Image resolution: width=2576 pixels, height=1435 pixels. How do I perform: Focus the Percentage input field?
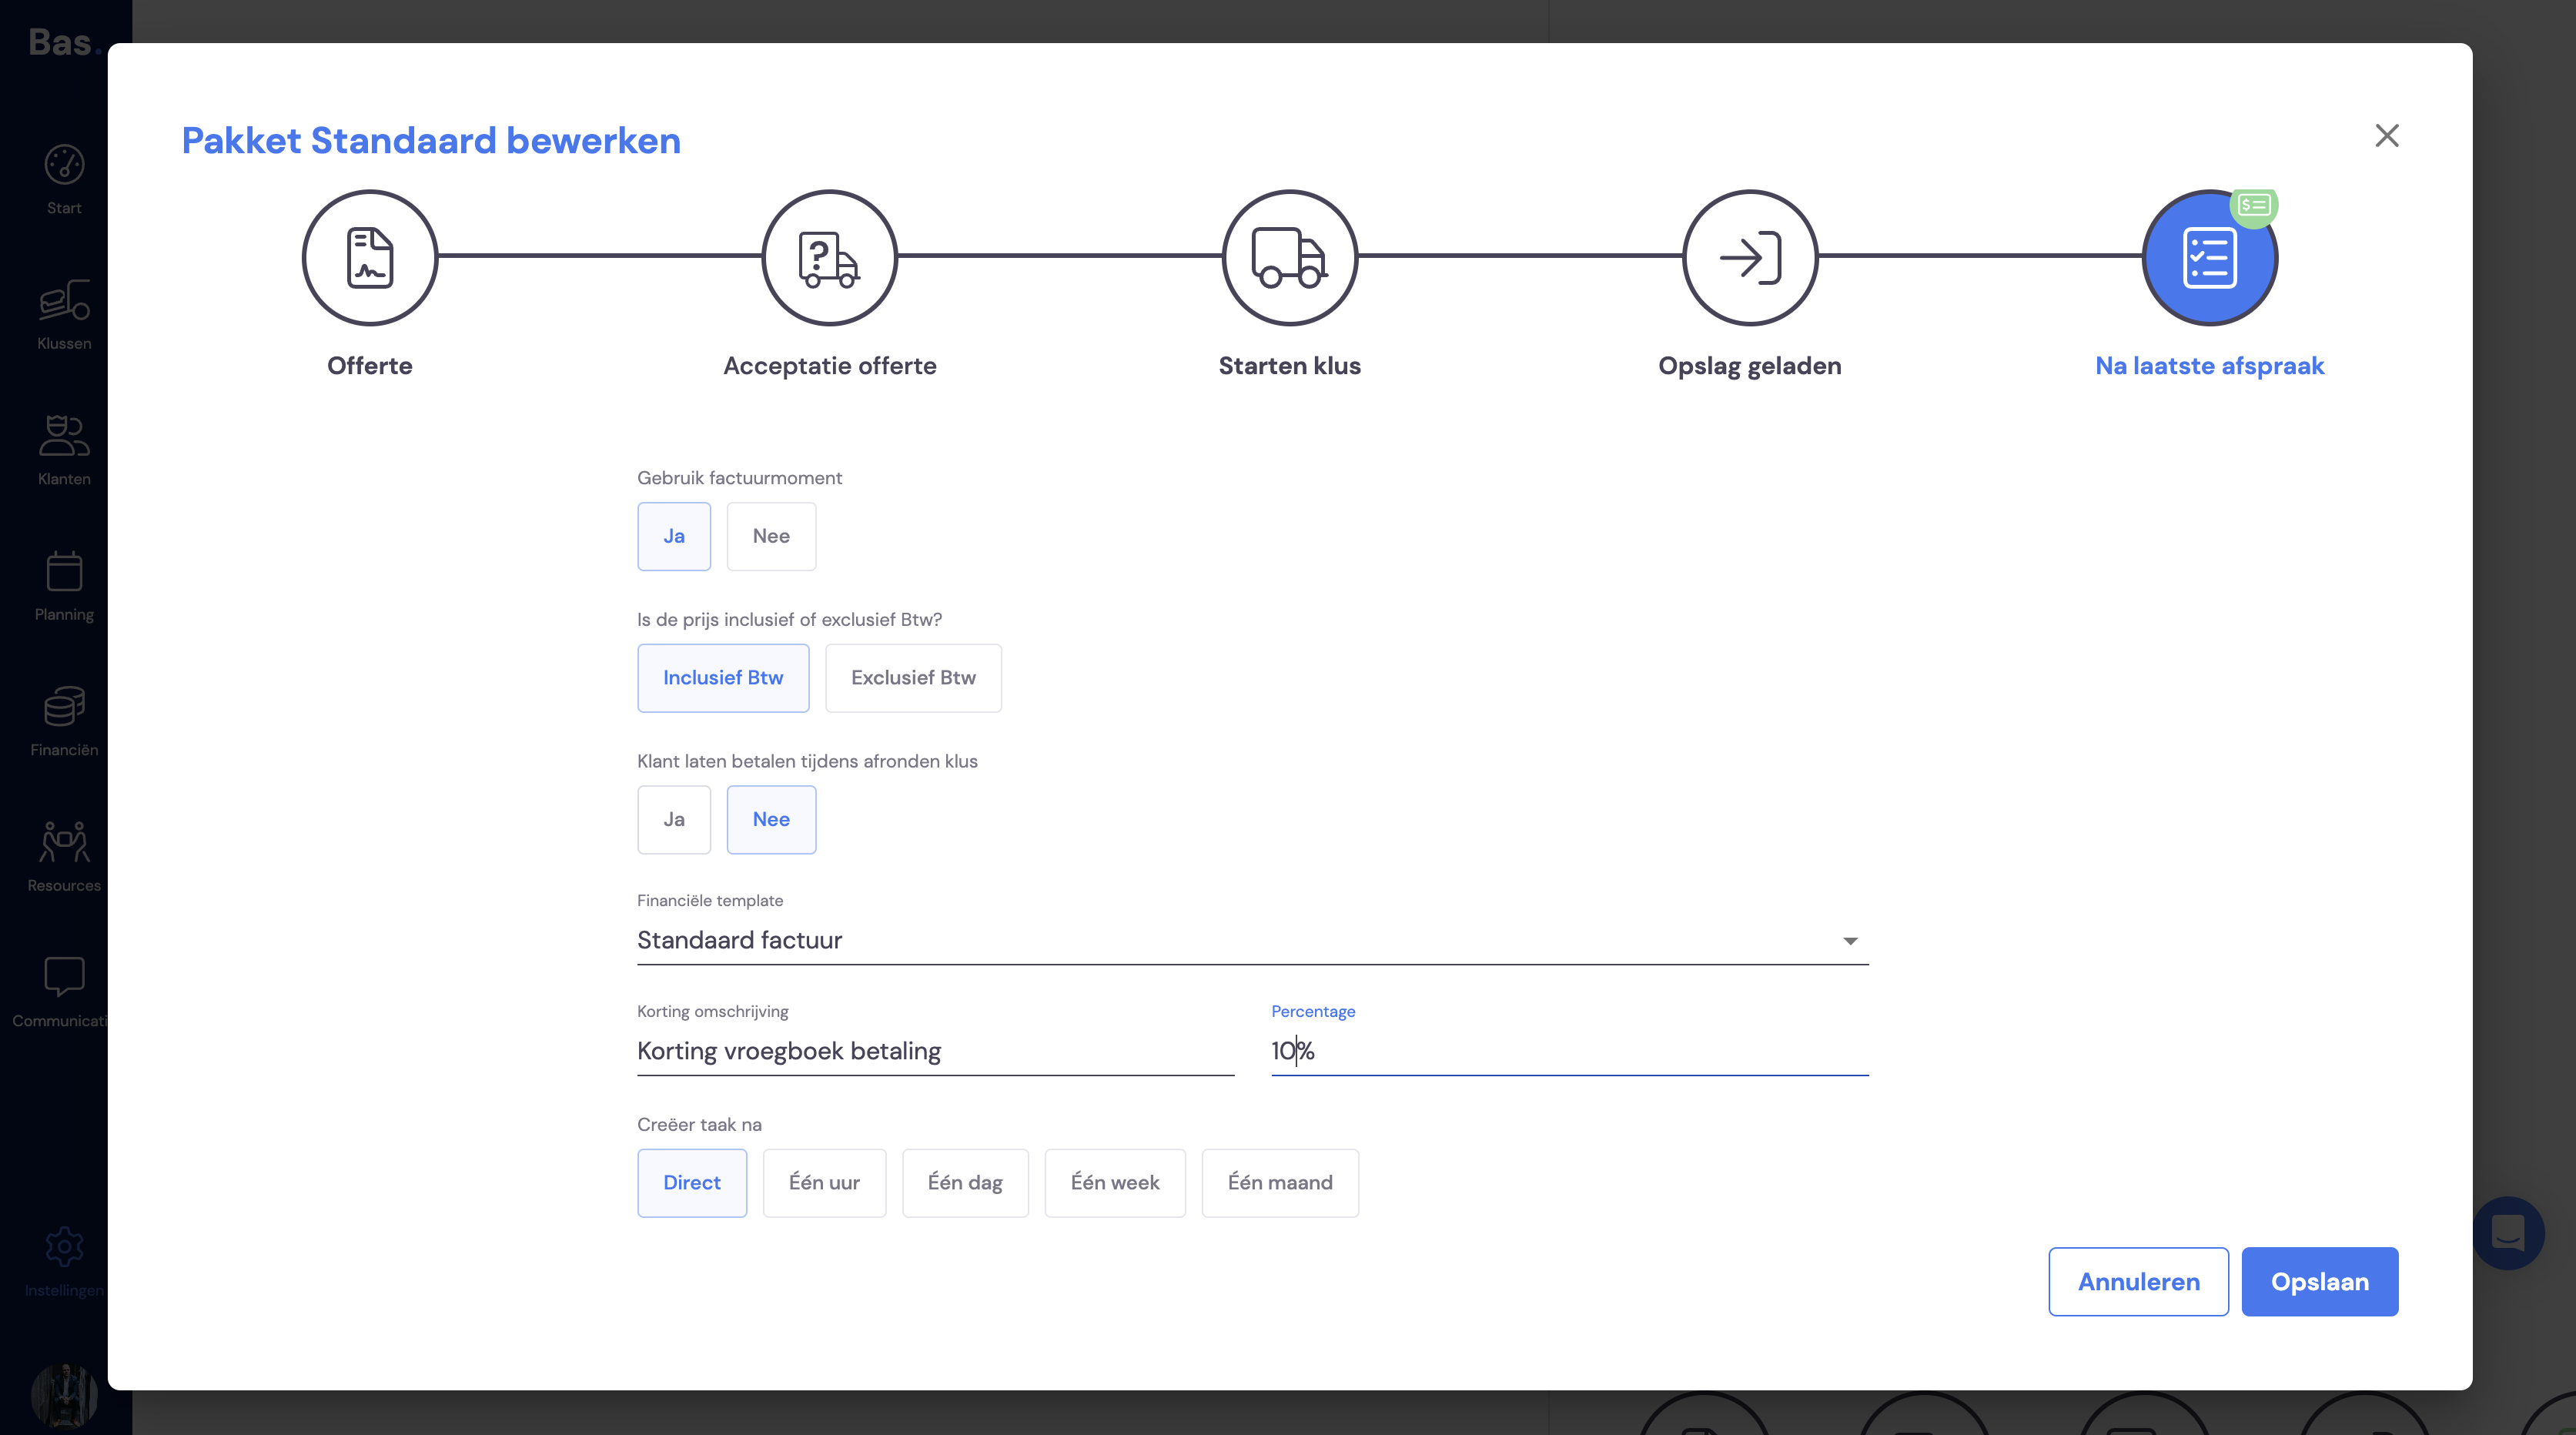pyautogui.click(x=1569, y=1051)
